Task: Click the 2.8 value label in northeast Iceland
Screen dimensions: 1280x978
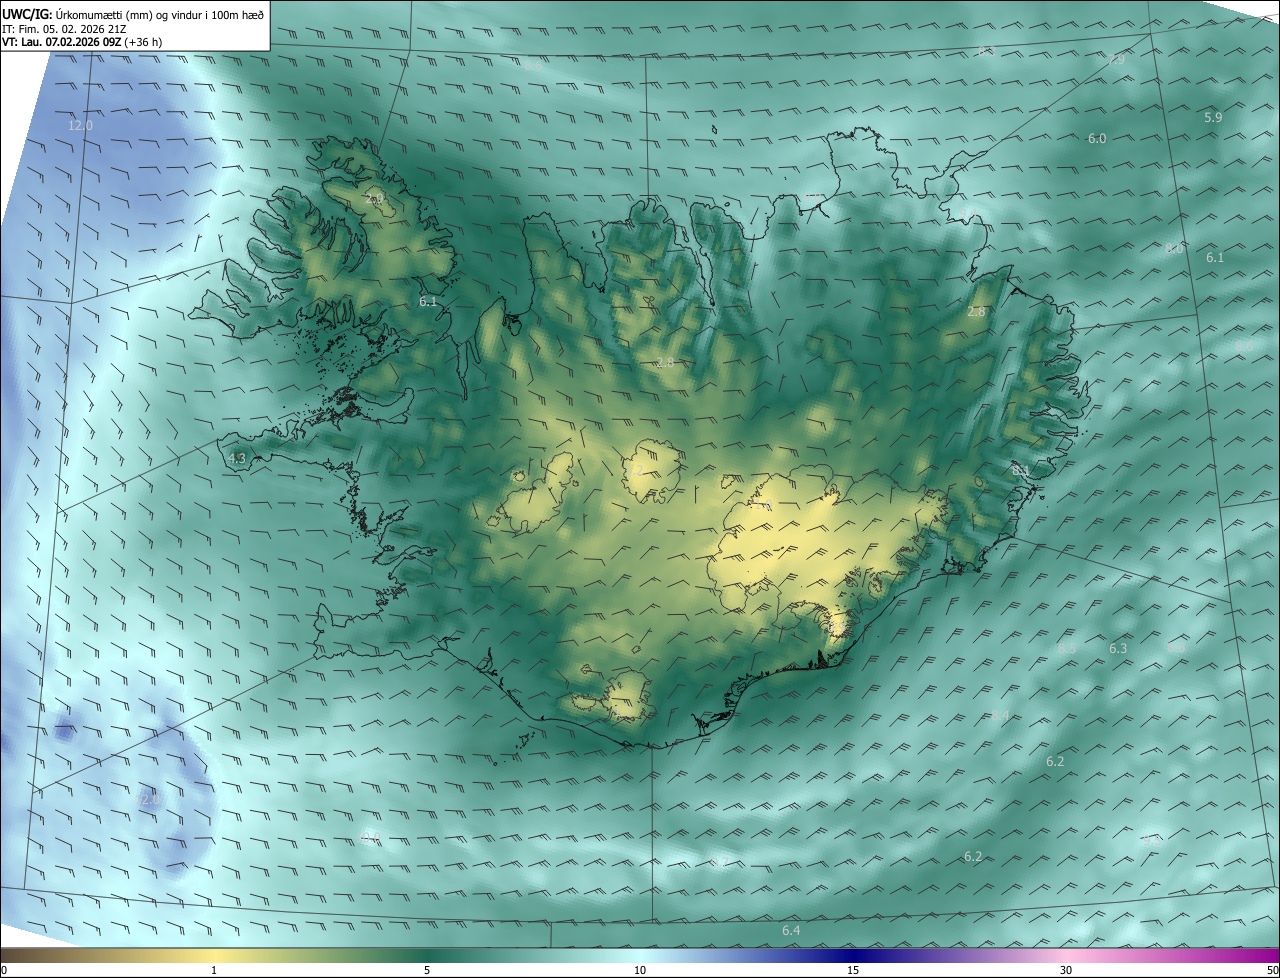Action: (x=977, y=312)
